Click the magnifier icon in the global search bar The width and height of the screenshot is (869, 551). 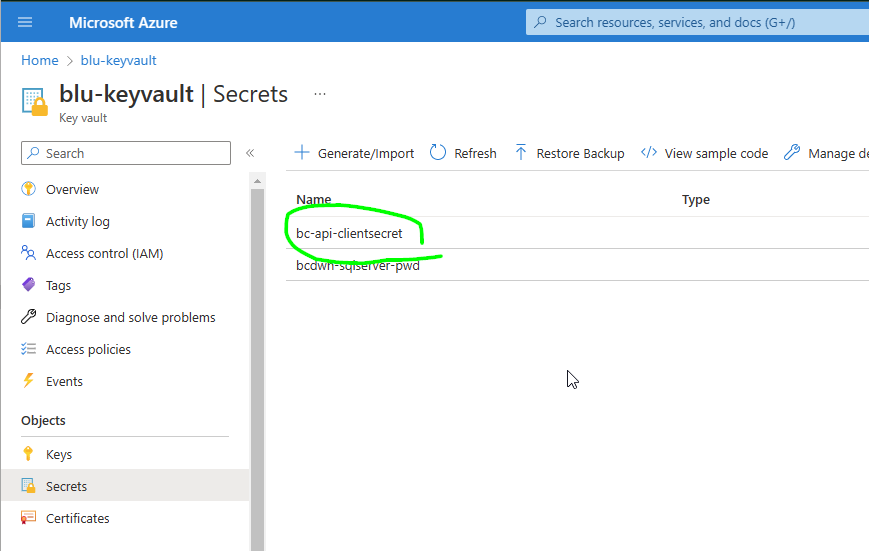pos(540,22)
